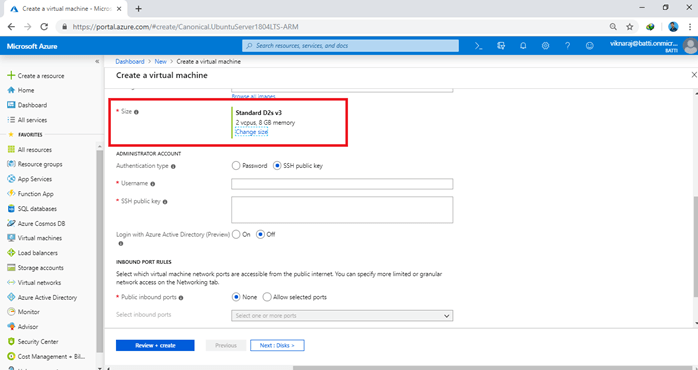
Task: Click the Monitor icon
Action: coord(11,312)
